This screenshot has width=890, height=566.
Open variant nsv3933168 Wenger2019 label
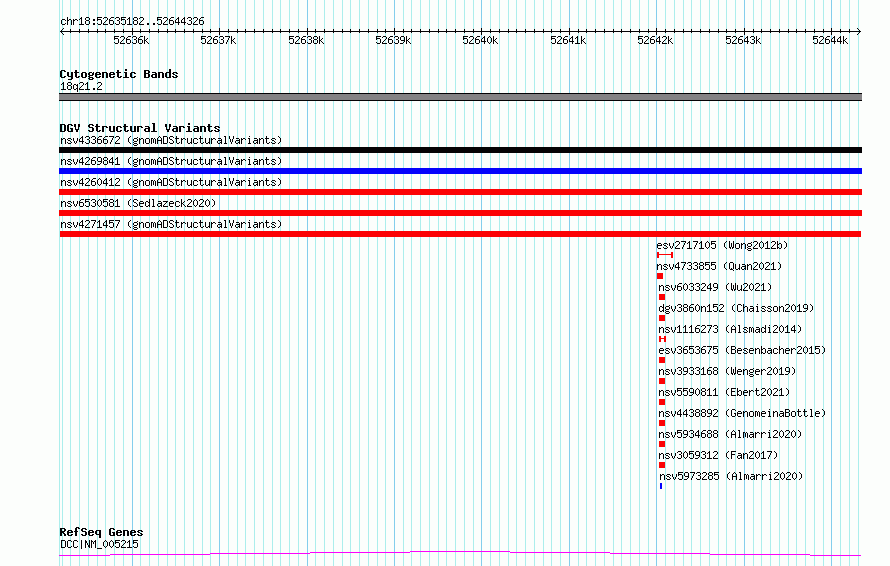[727, 371]
